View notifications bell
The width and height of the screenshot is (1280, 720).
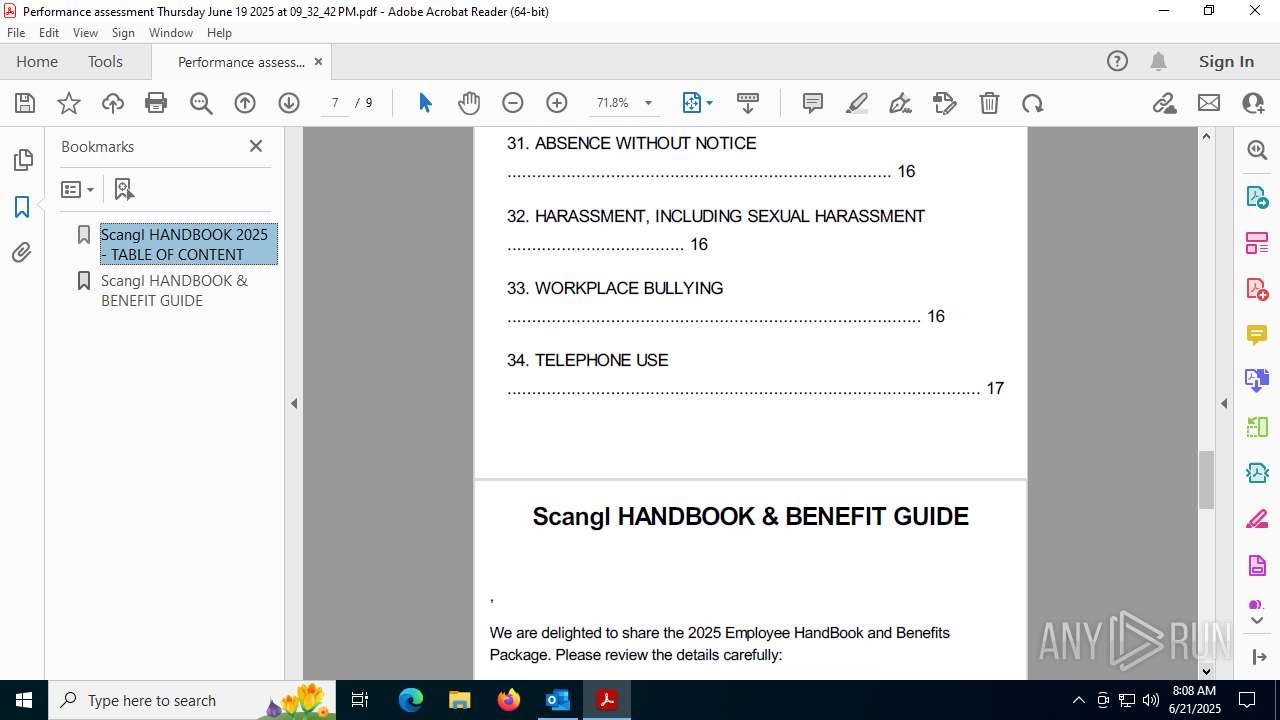coord(1158,62)
